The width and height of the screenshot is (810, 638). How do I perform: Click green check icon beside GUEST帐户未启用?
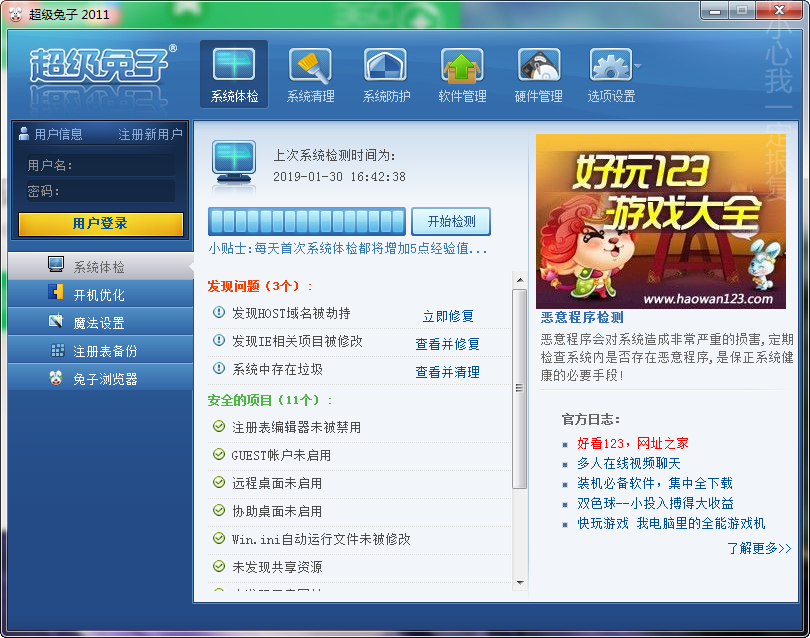219,454
